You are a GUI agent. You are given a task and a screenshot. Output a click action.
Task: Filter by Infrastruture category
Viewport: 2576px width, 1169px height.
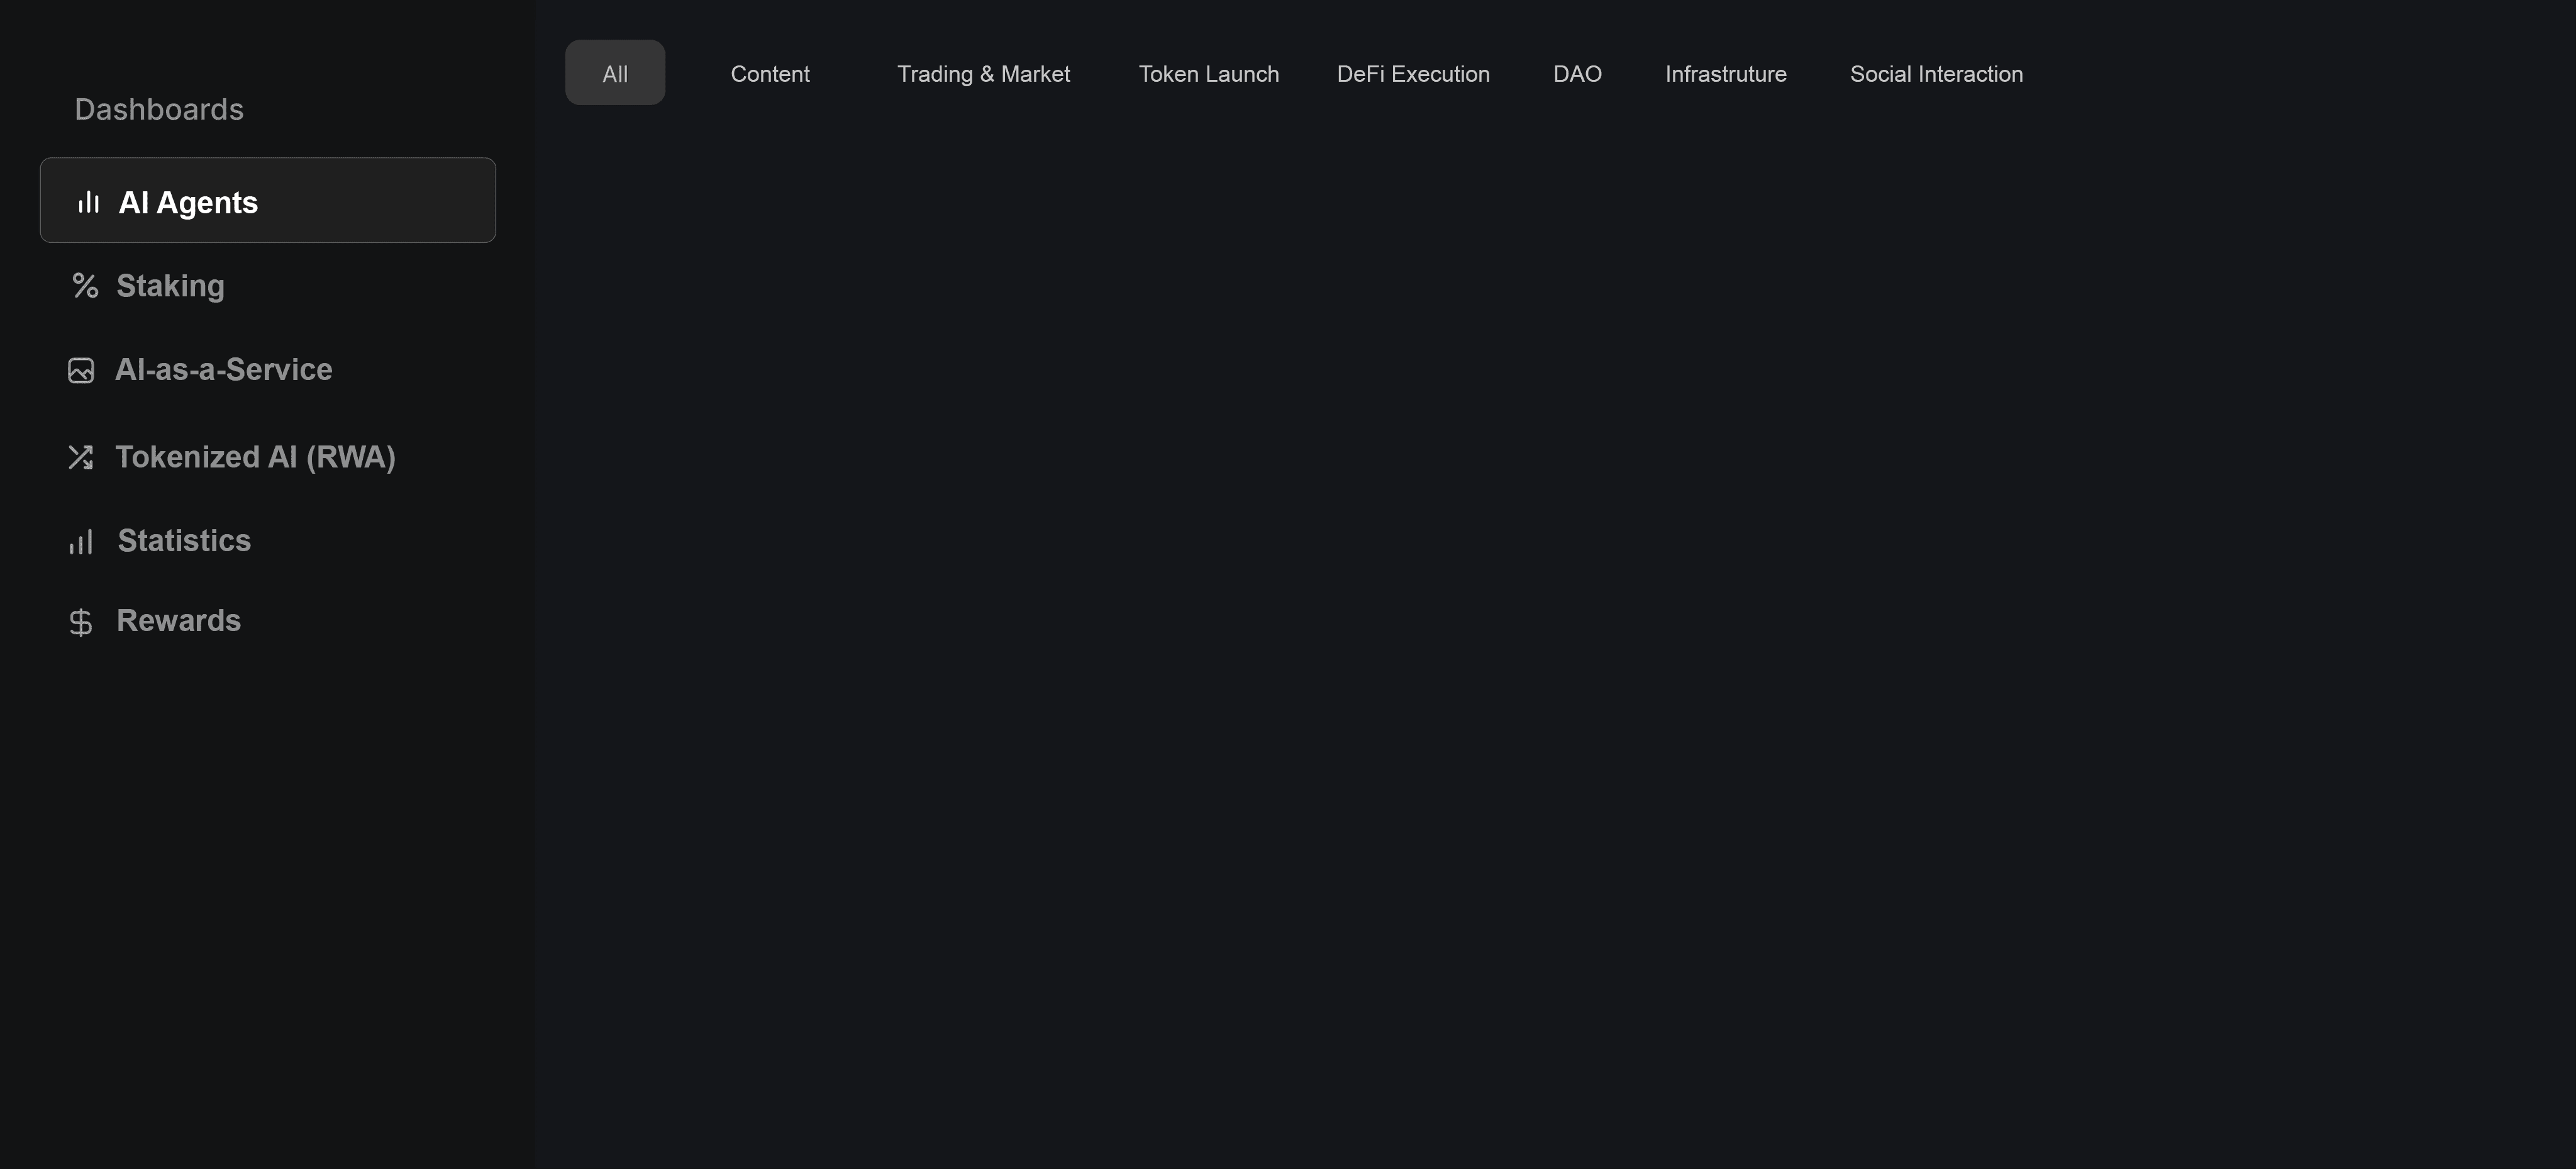(x=1725, y=74)
